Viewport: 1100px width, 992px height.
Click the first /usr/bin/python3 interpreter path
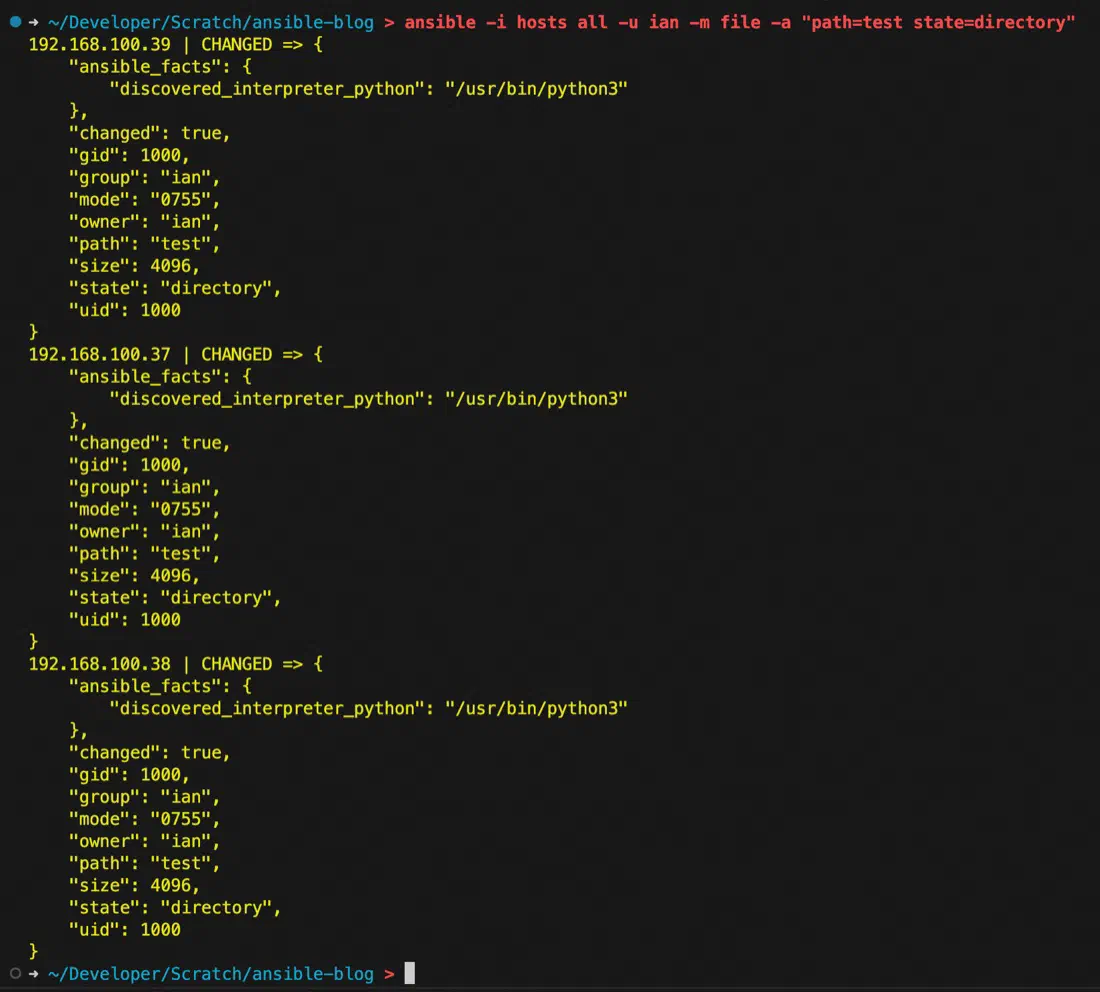pos(536,89)
